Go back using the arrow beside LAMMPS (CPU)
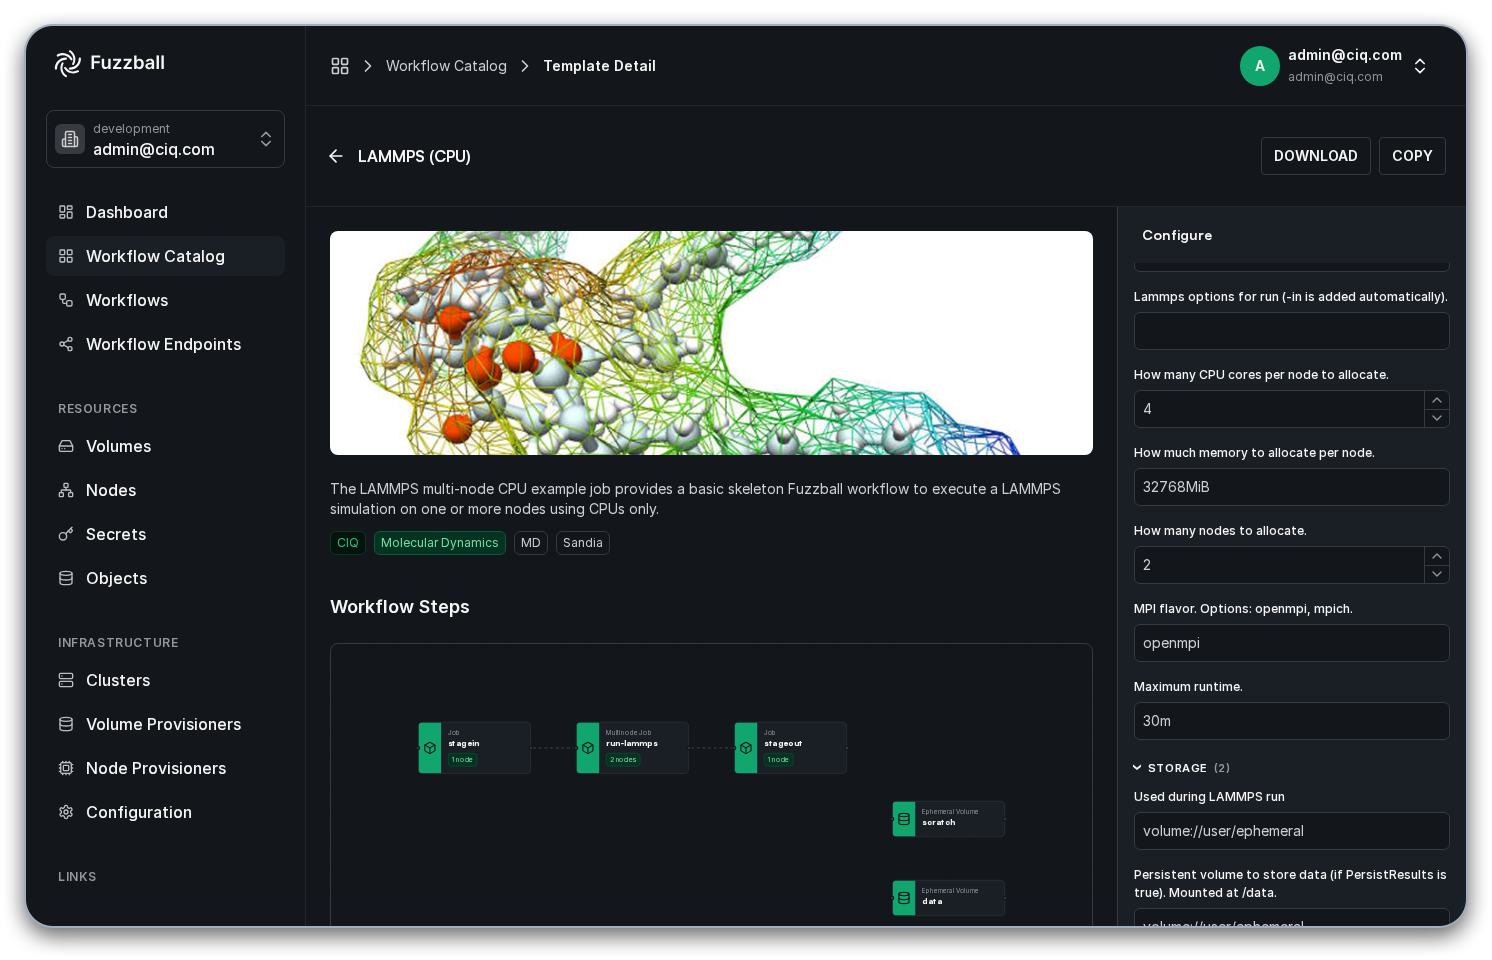This screenshot has height=960, width=1492. 336,156
